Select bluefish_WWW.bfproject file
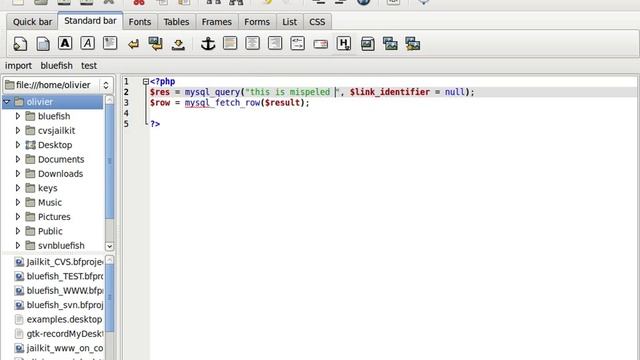This screenshot has width=640, height=360. (58, 291)
